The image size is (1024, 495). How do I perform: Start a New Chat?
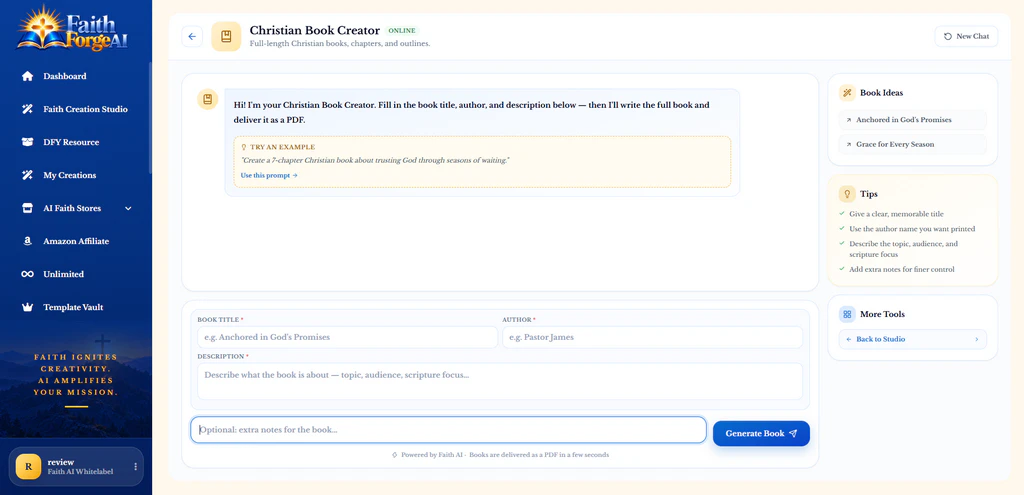tap(967, 37)
